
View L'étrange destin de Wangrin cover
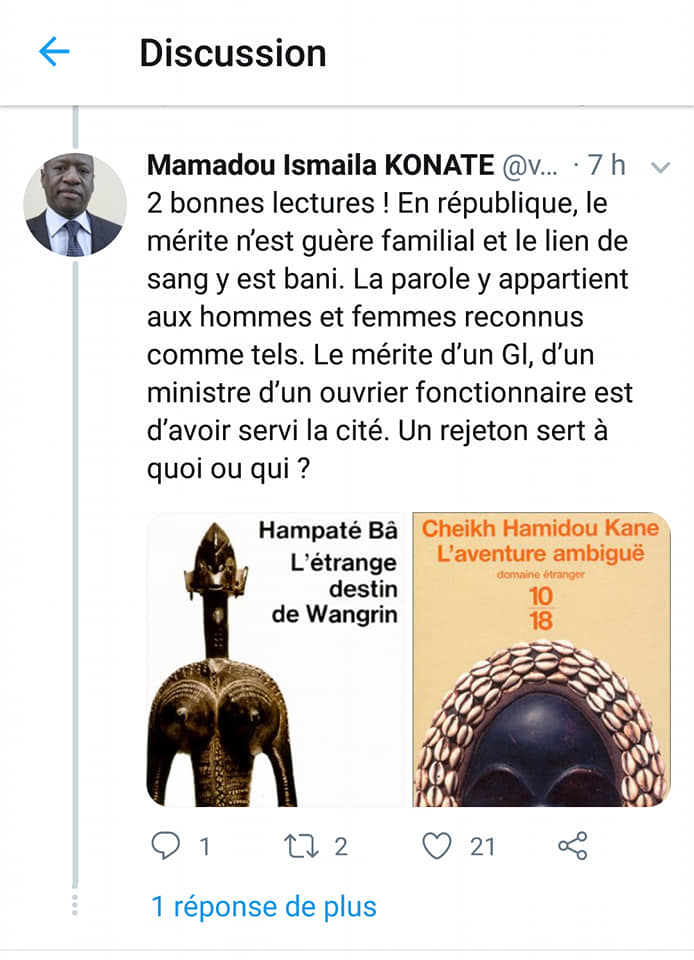pos(277,659)
